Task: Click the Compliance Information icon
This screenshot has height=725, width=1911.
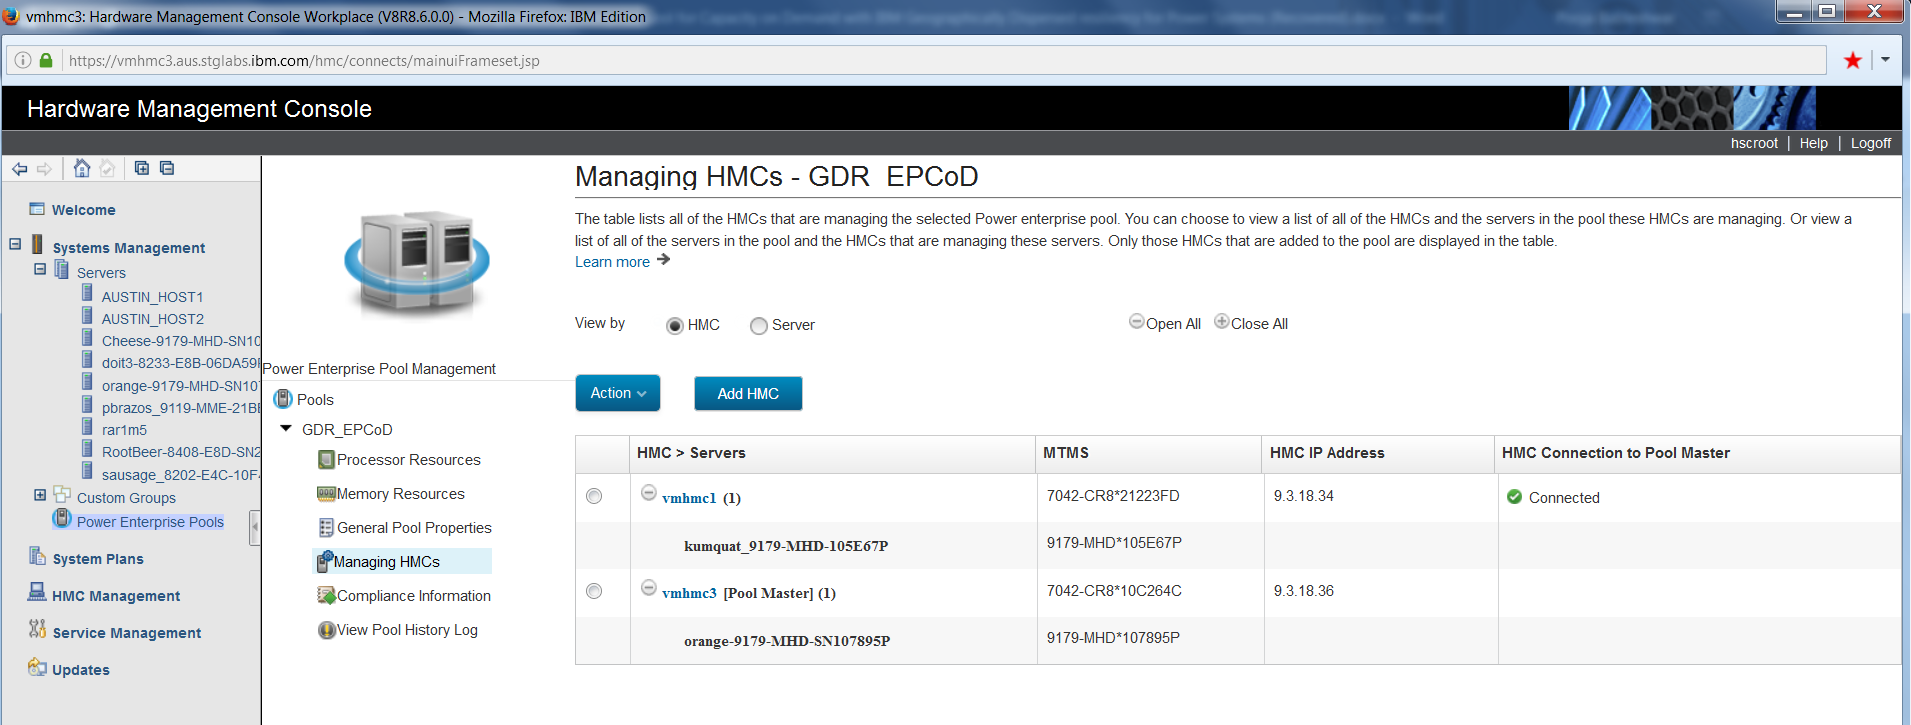Action: click(x=326, y=596)
